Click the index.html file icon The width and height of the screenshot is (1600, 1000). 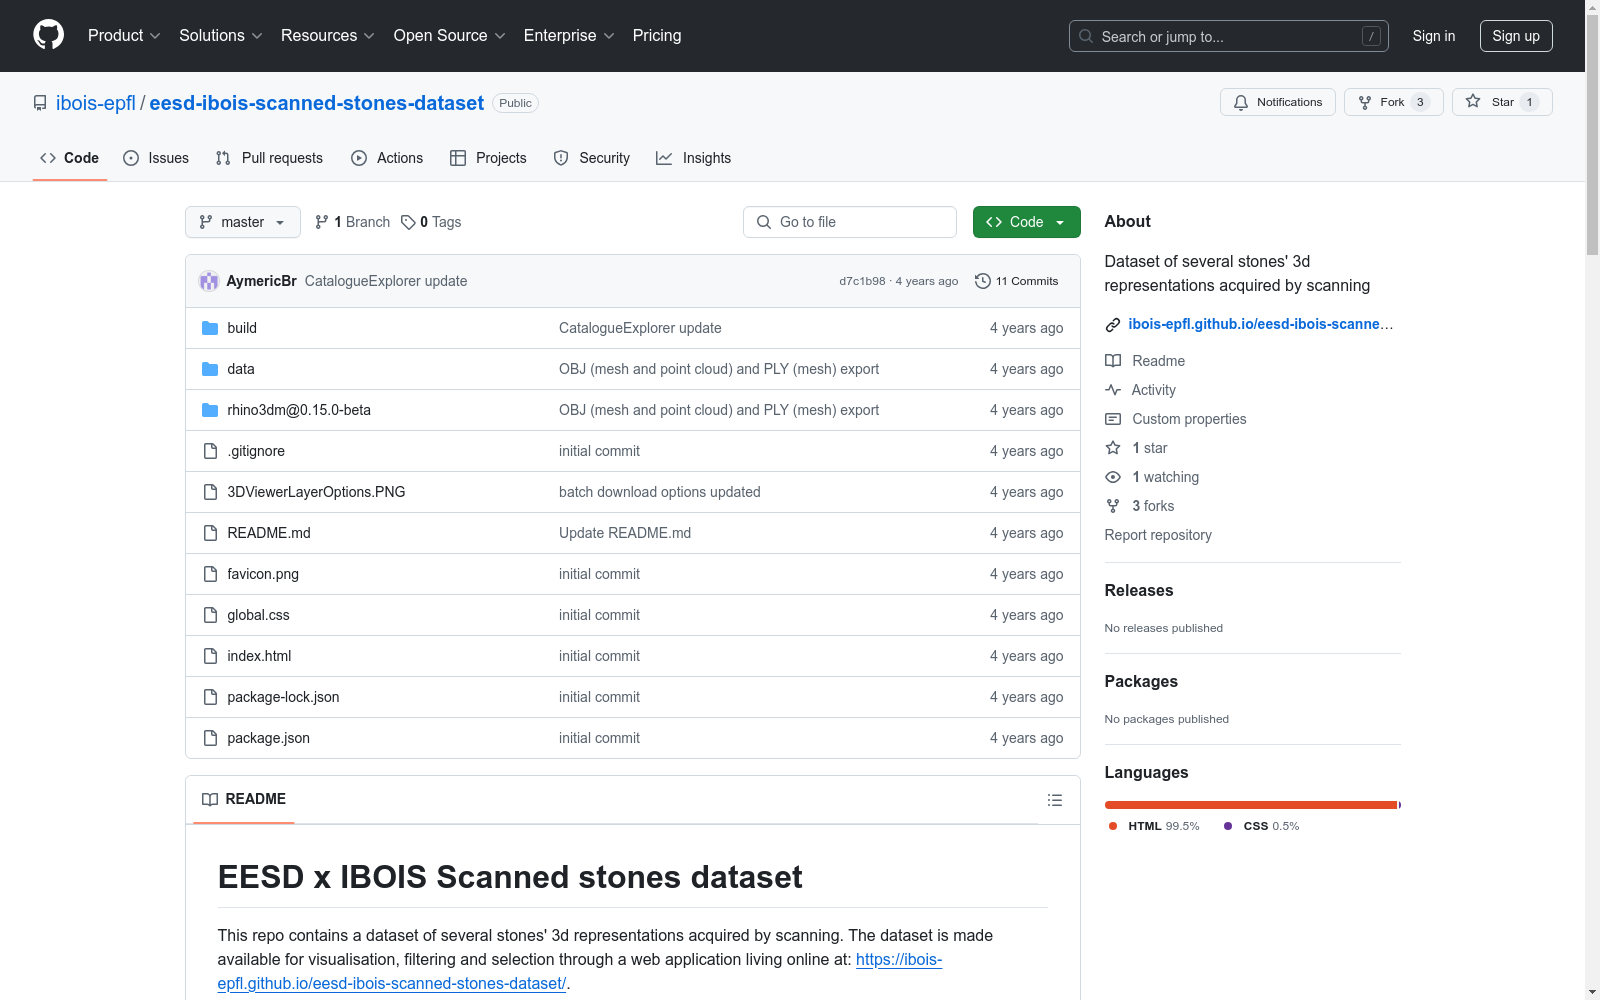point(210,656)
